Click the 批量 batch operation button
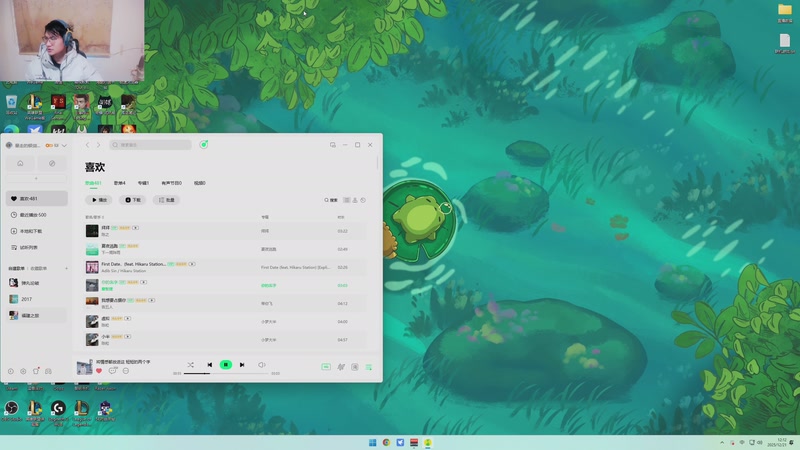Viewport: 800px width, 450px height. (166, 200)
